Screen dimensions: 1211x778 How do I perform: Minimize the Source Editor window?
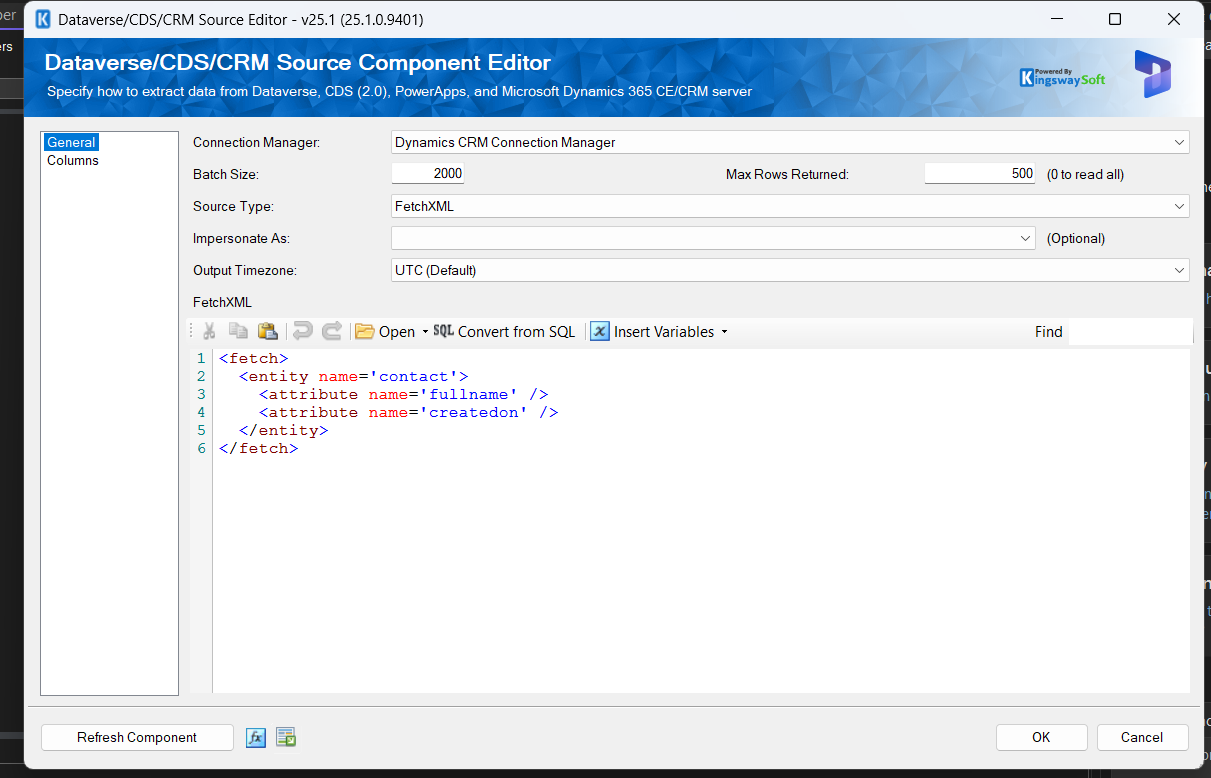point(1056,19)
